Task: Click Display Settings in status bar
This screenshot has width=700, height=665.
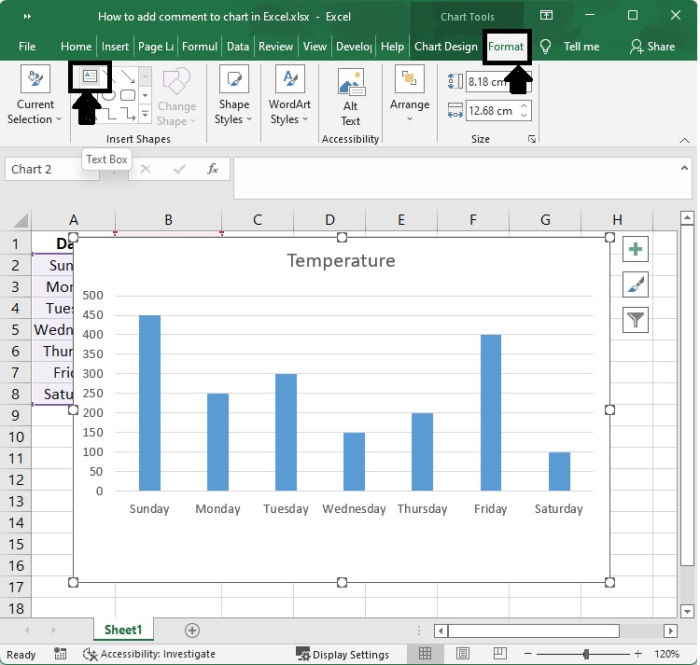Action: 342,654
